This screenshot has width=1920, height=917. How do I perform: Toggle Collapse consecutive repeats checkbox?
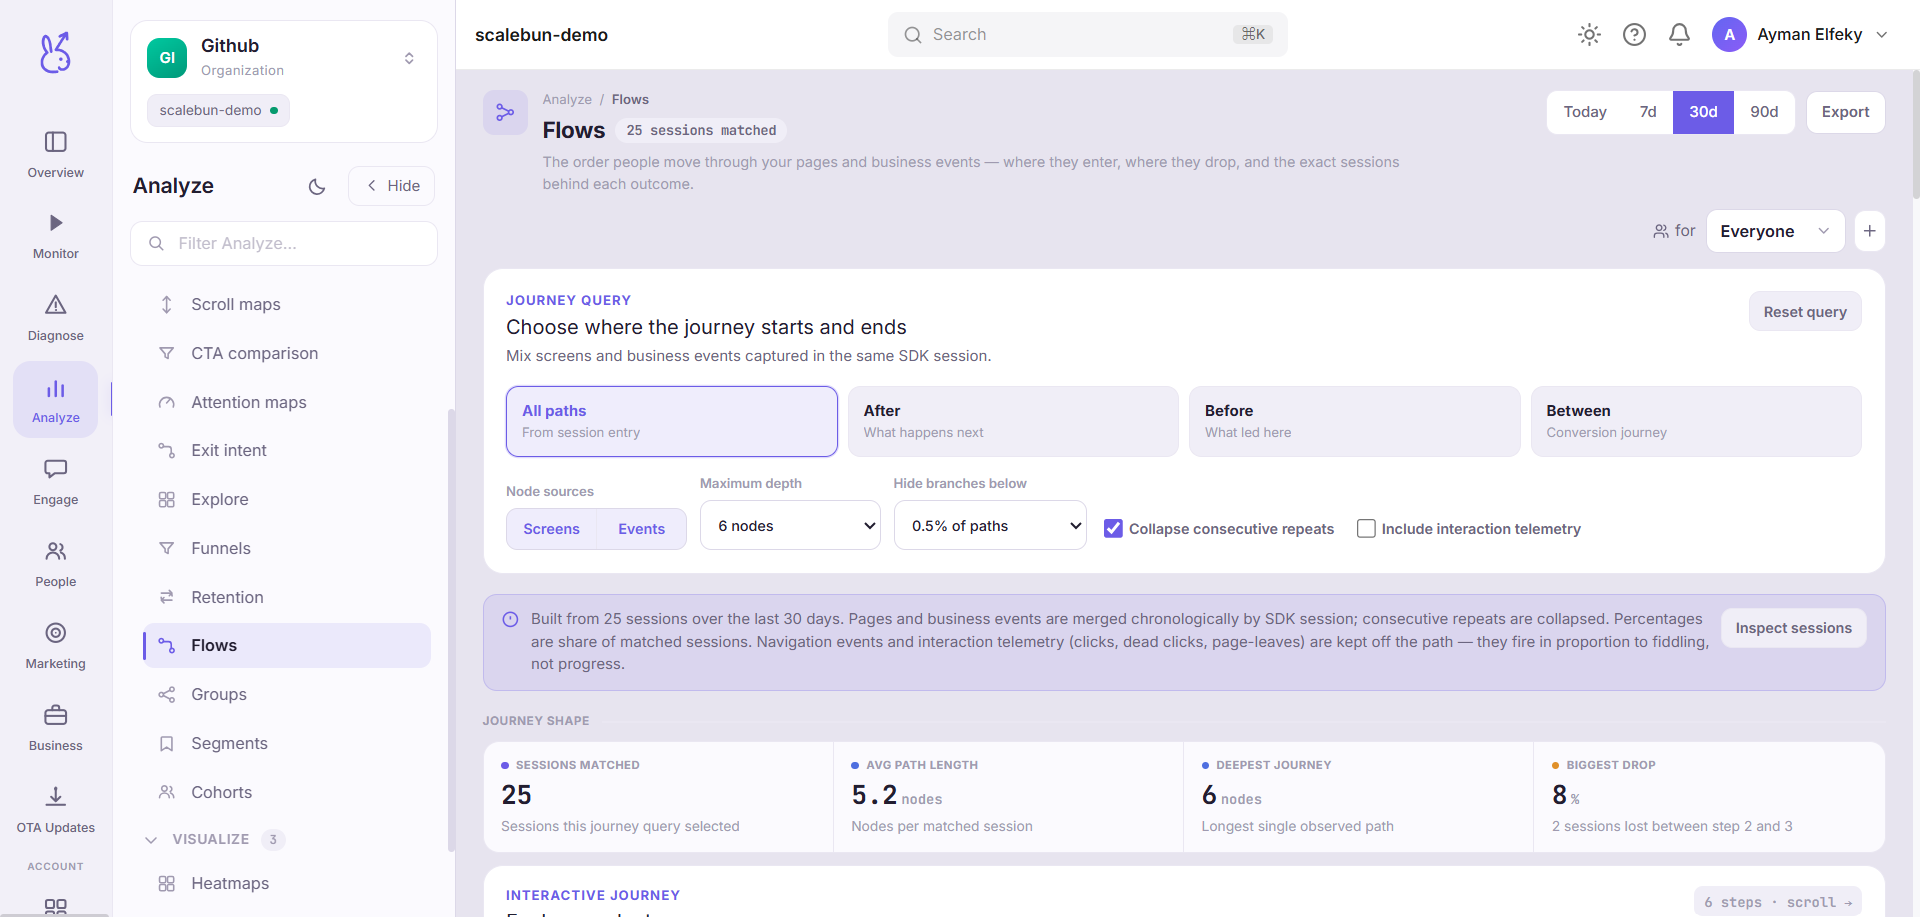coord(1113,528)
